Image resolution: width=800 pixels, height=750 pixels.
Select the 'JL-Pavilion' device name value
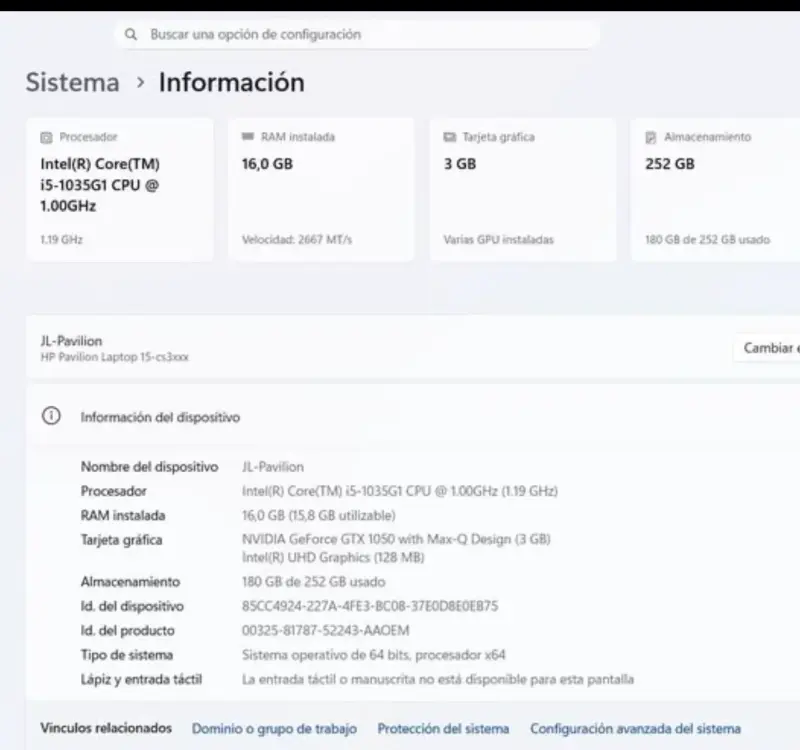tap(272, 467)
